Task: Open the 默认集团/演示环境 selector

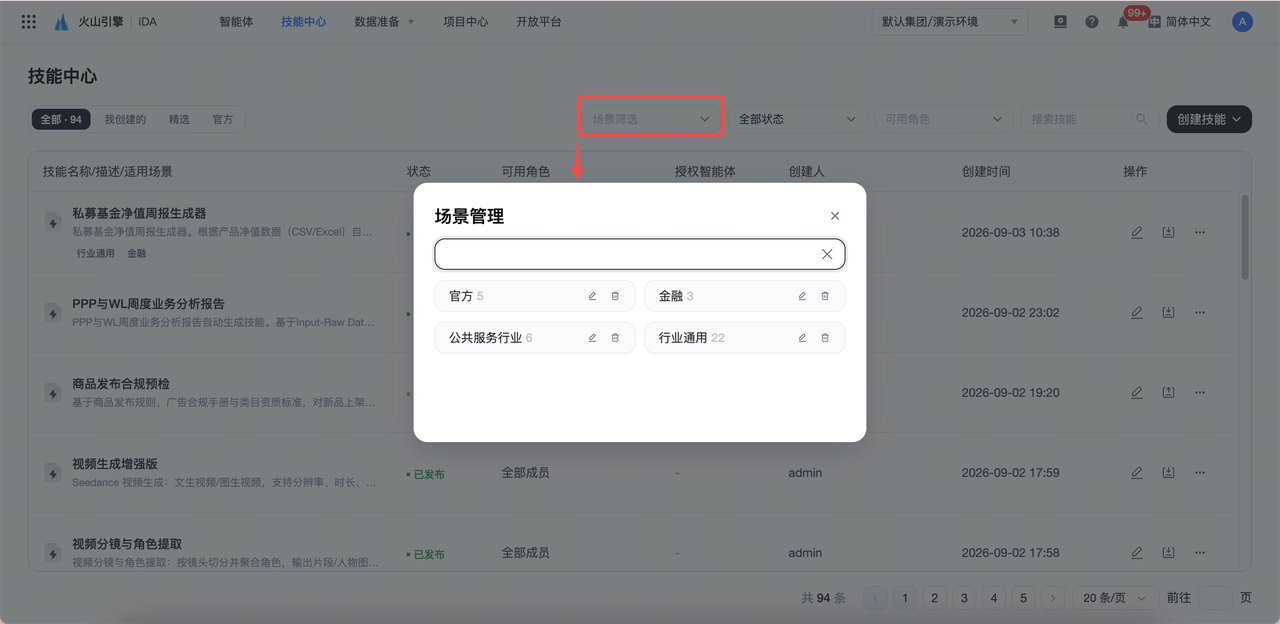Action: point(949,21)
